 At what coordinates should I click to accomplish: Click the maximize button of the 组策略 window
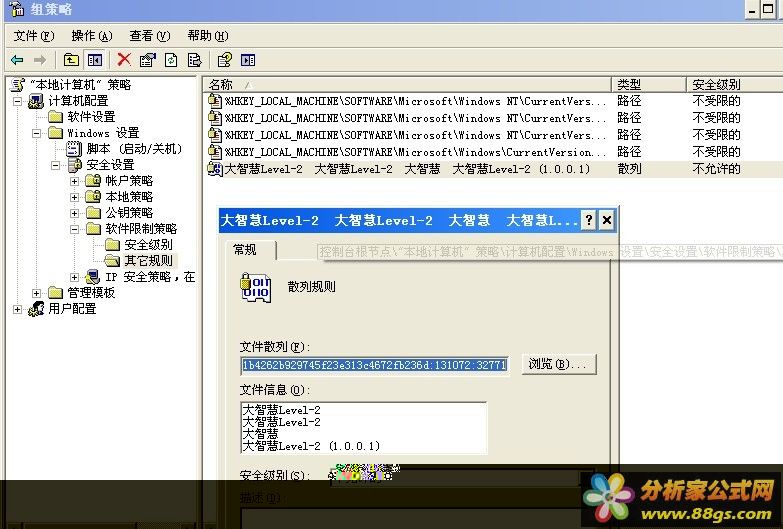(768, 9)
